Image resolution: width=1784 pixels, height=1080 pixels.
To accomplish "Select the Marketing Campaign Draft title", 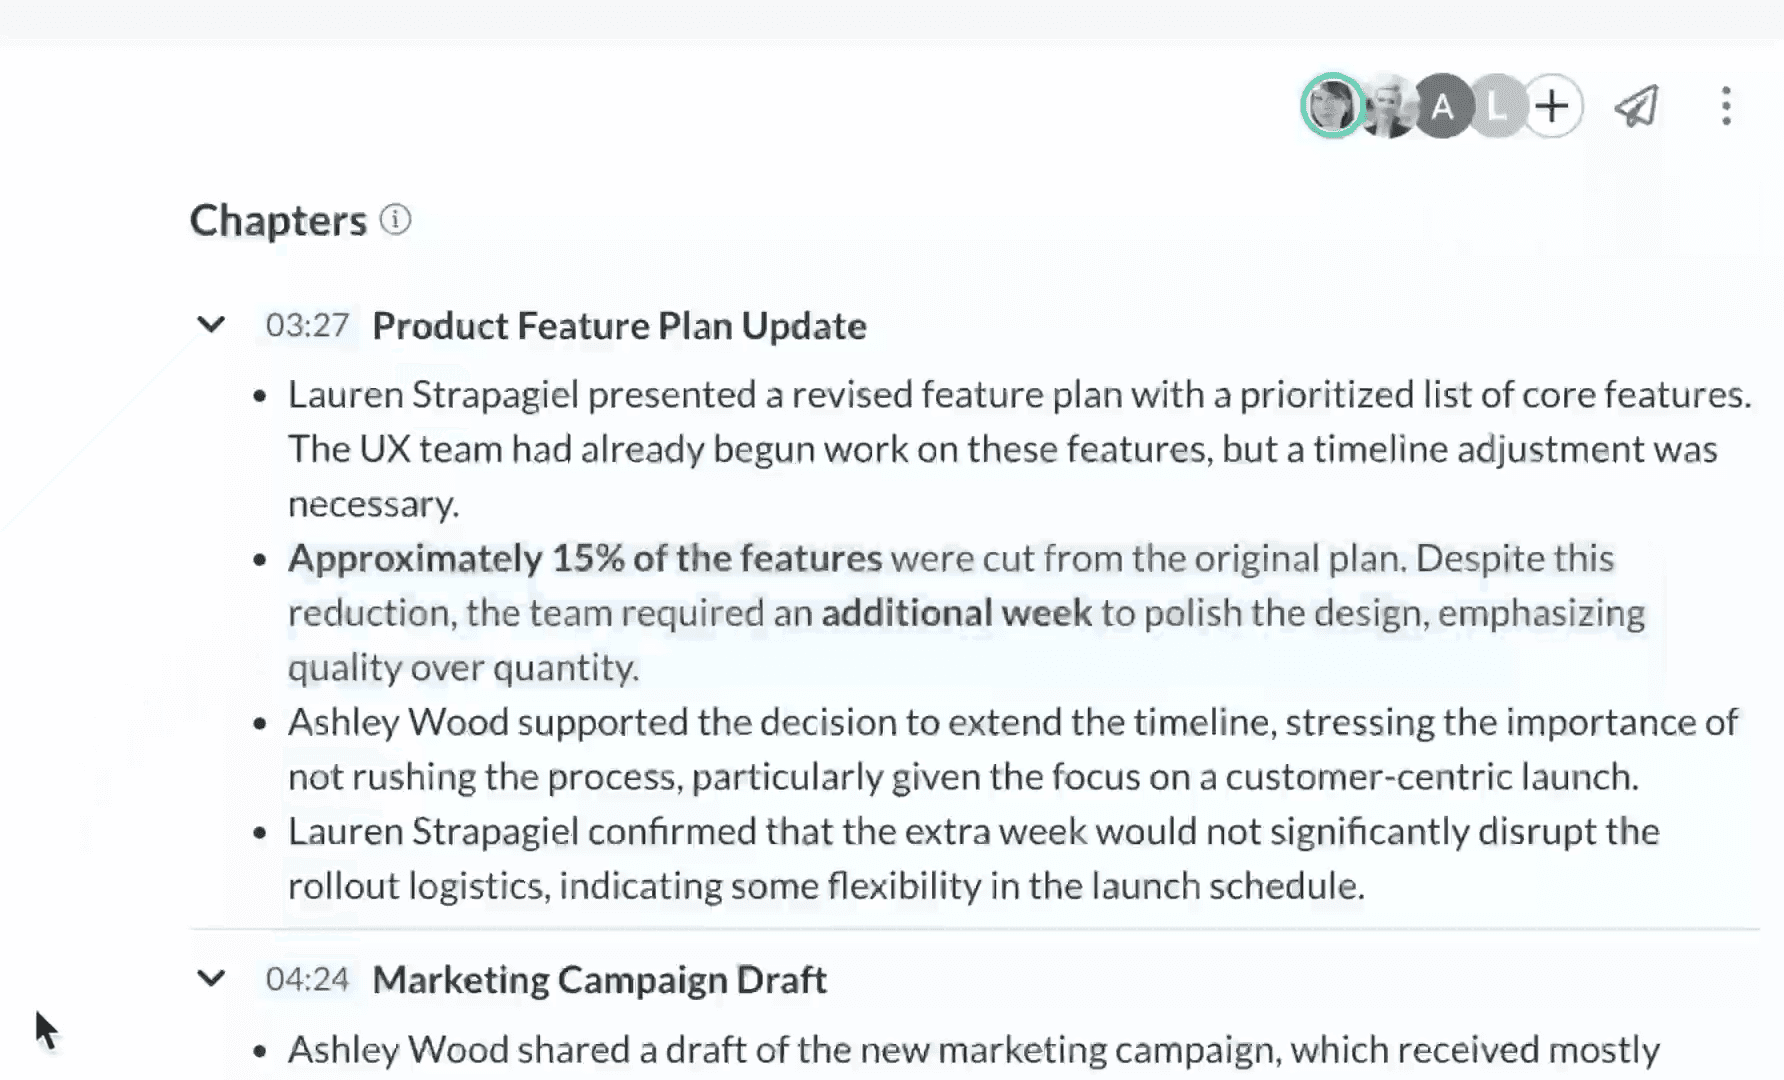I will click(x=599, y=980).
